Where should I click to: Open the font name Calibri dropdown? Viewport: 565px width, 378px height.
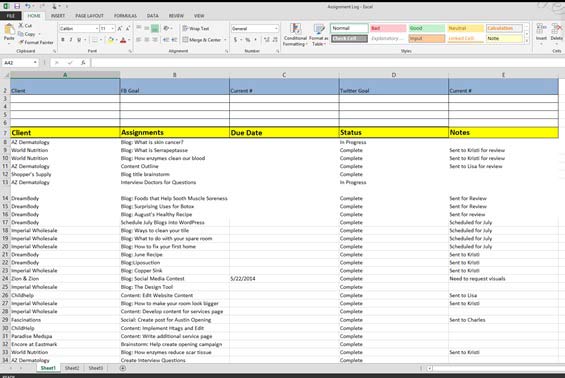point(97,28)
